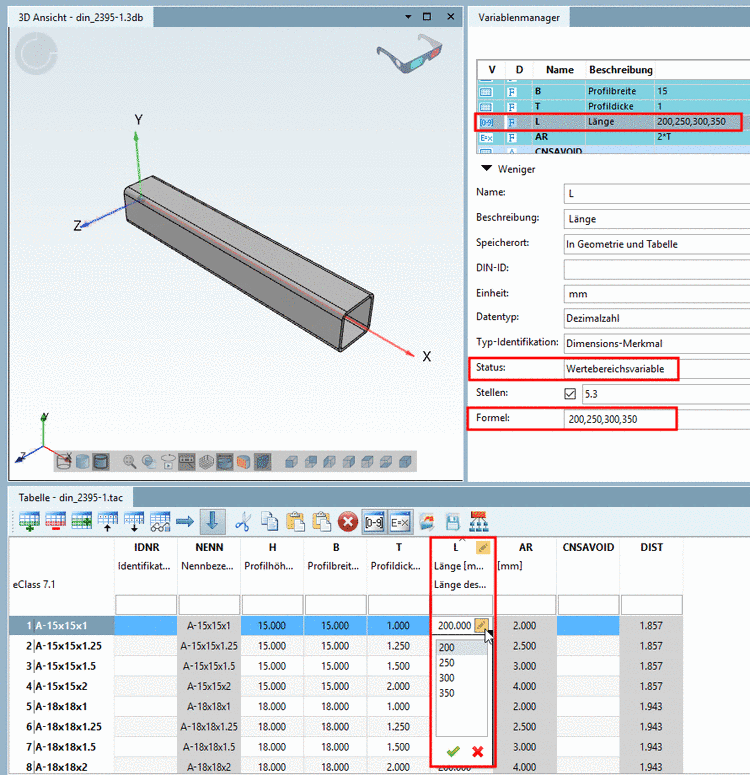Click the zoom all magnifier icon
Screen dimensions: 750x775
point(130,462)
